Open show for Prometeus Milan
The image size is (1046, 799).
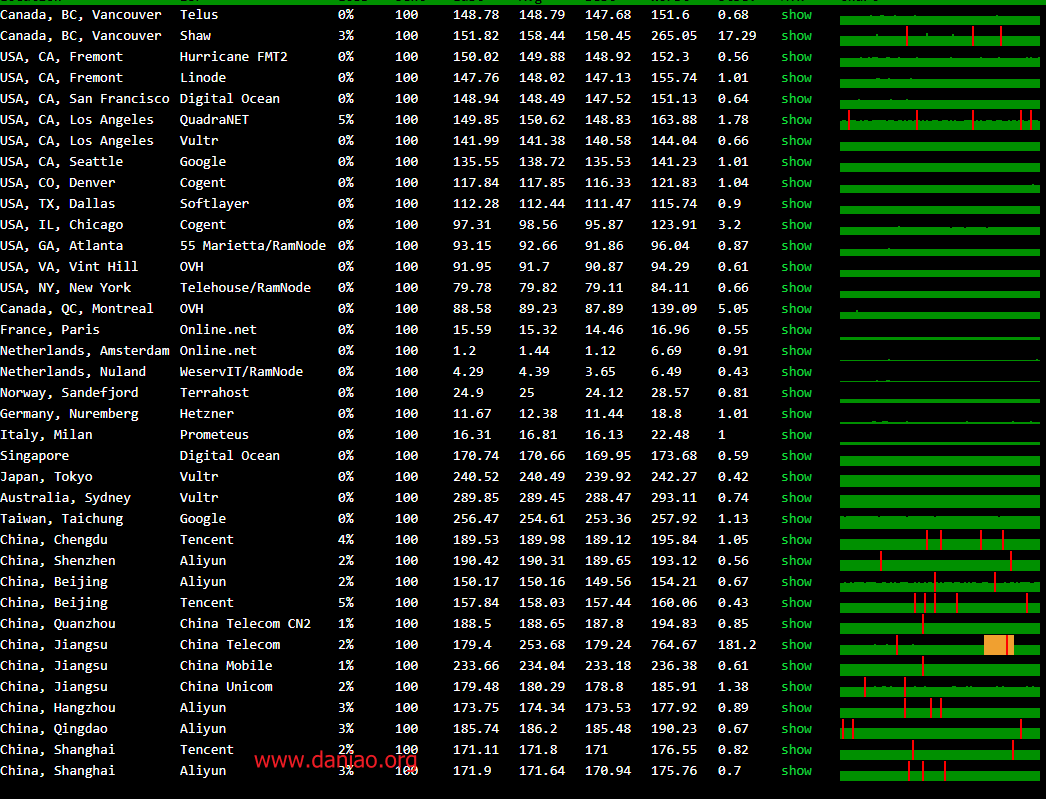(x=797, y=435)
